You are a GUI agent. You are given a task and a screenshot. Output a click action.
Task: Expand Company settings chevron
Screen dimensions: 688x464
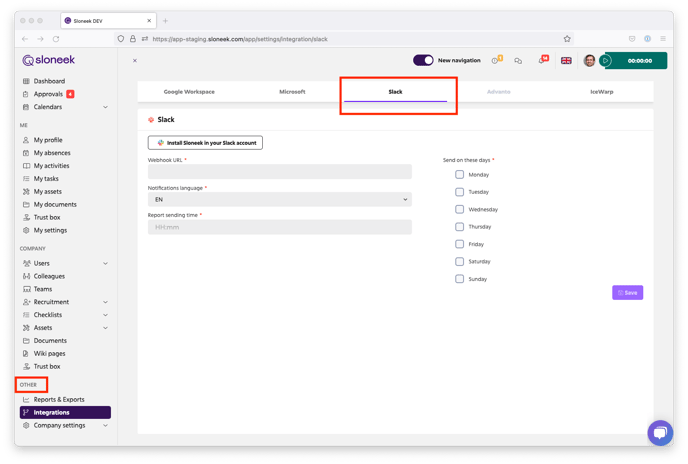pos(105,425)
